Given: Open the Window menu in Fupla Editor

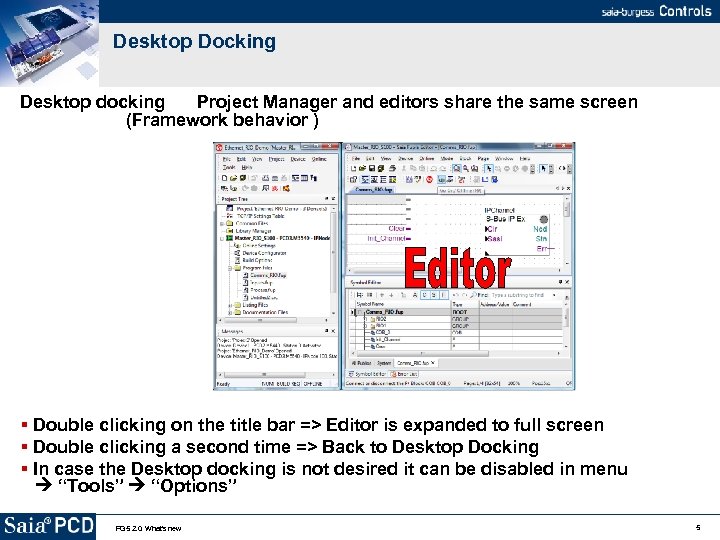Looking at the screenshot, I should point(504,158).
